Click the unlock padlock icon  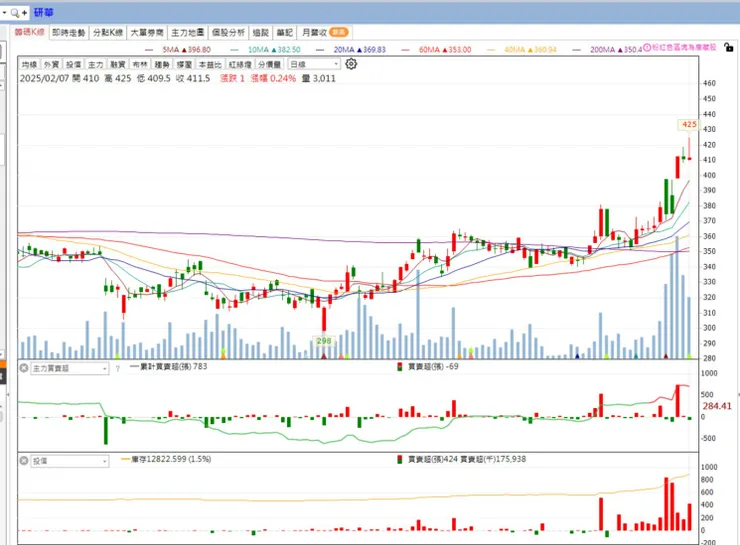(728, 47)
